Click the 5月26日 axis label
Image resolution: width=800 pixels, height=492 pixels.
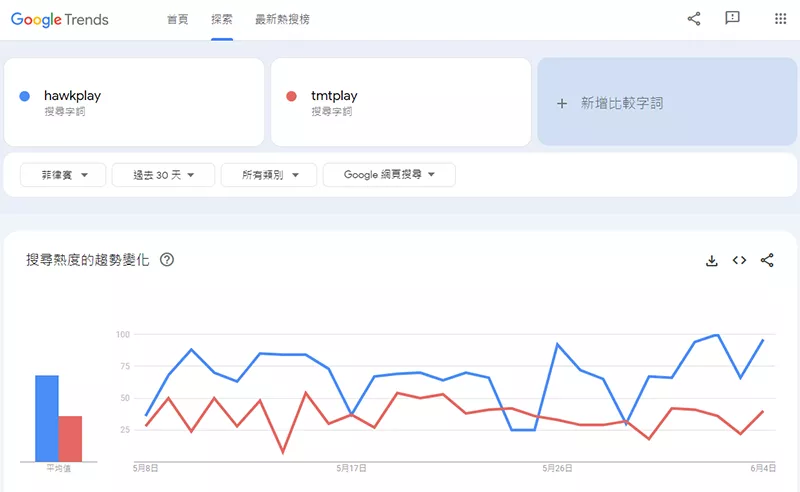click(x=557, y=468)
